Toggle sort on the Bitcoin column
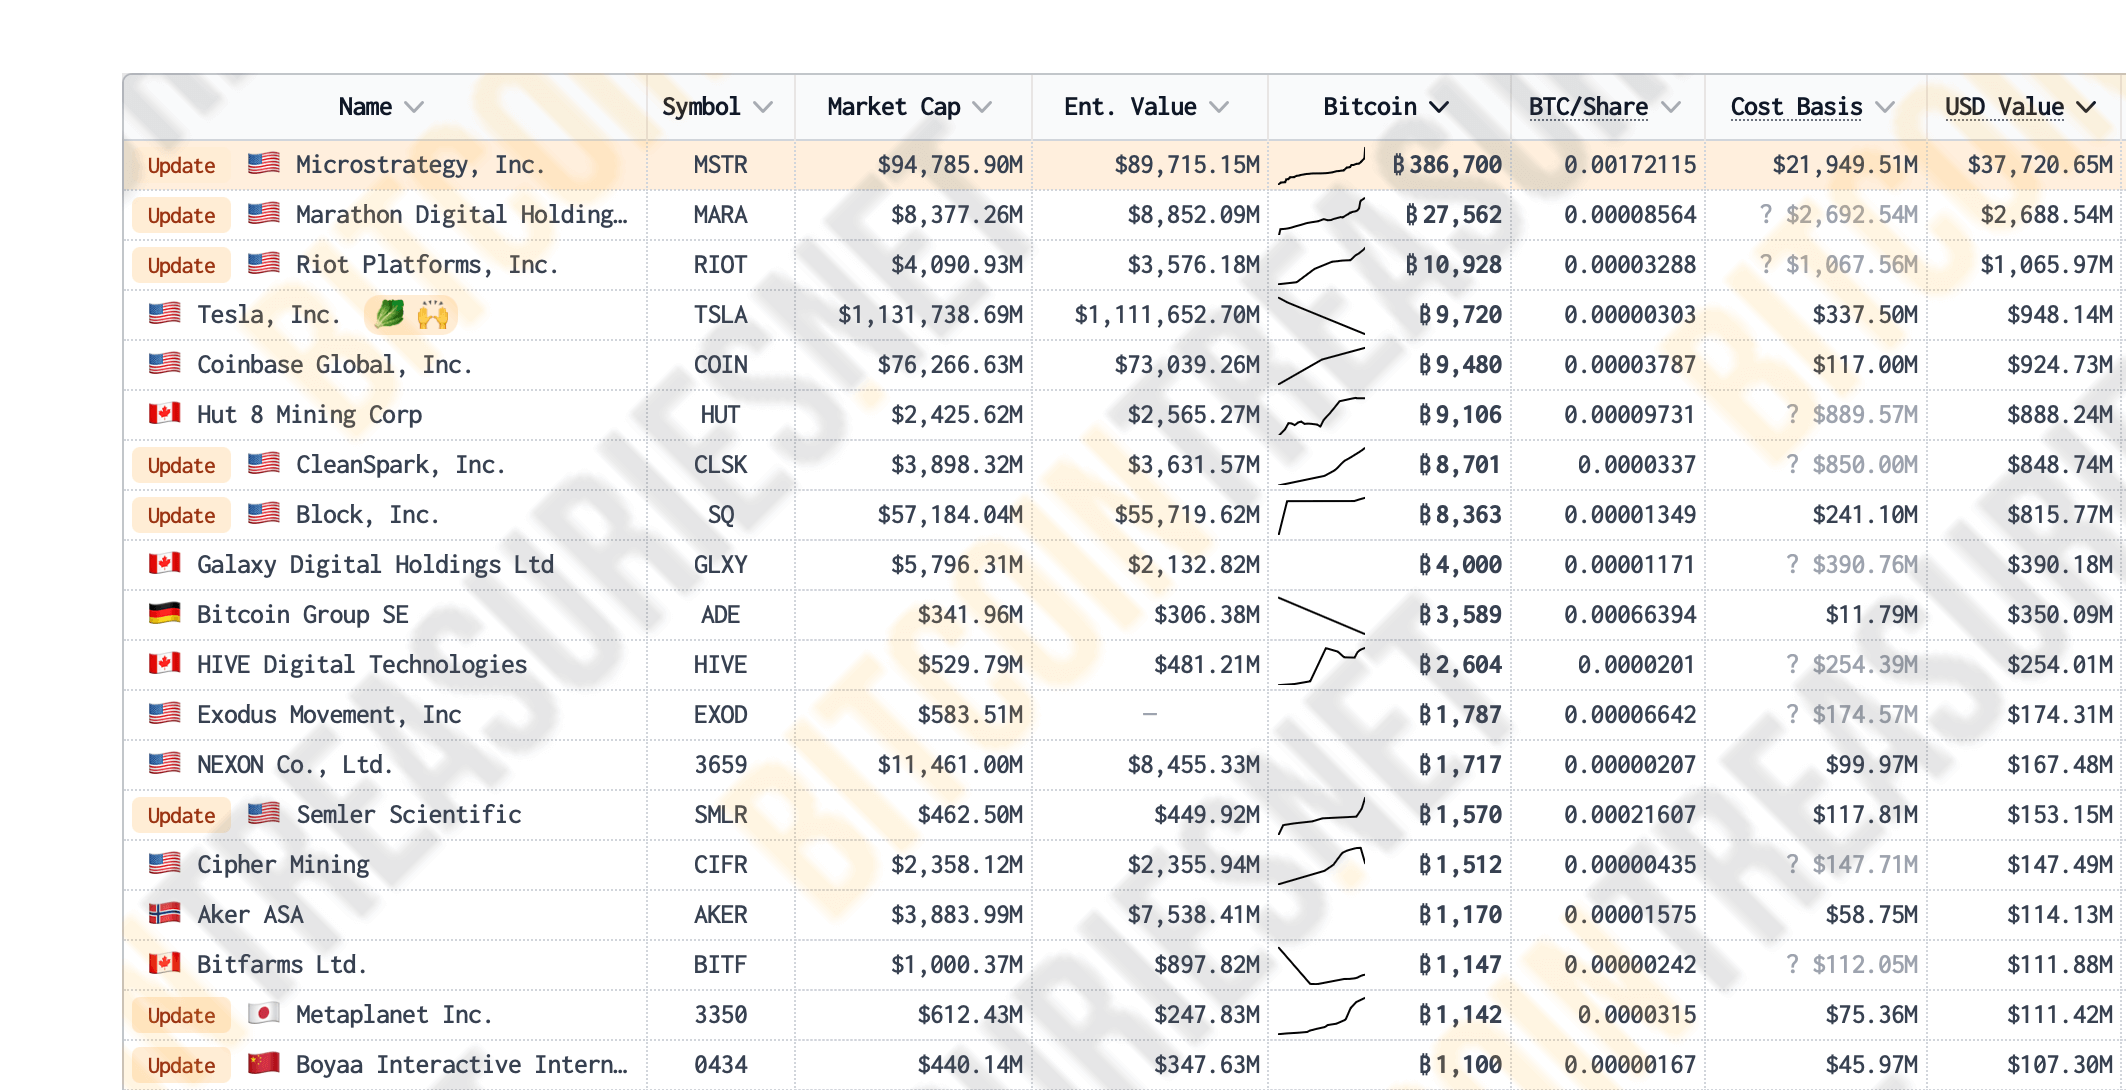2126x1090 pixels. click(1439, 107)
